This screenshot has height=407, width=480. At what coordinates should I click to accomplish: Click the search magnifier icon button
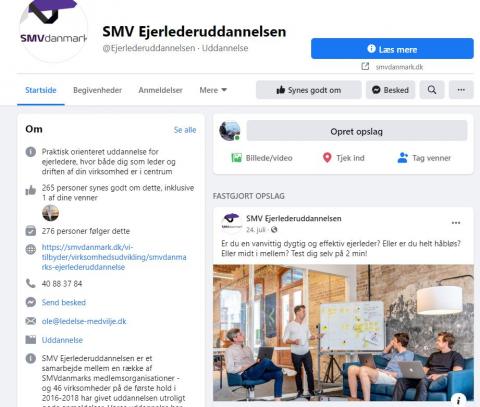(x=432, y=90)
